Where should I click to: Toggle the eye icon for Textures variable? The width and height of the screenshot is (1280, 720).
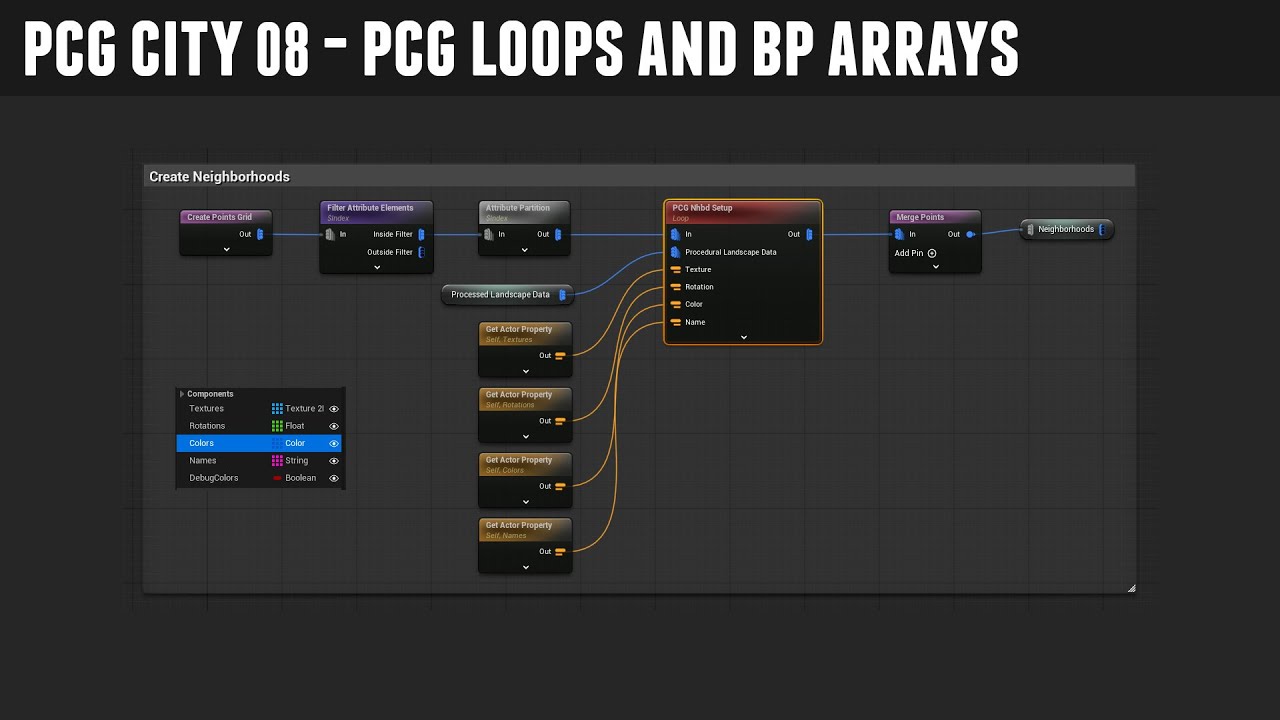pos(334,408)
